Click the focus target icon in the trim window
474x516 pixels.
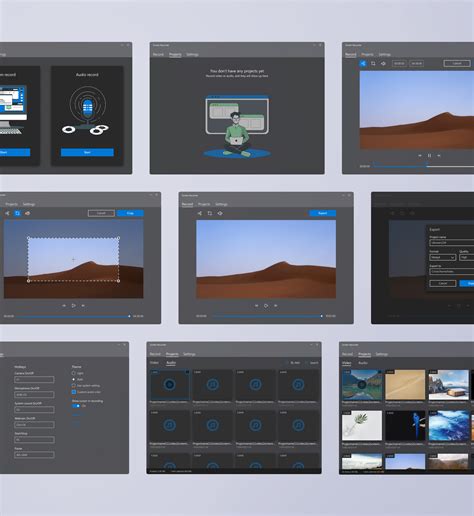[383, 63]
